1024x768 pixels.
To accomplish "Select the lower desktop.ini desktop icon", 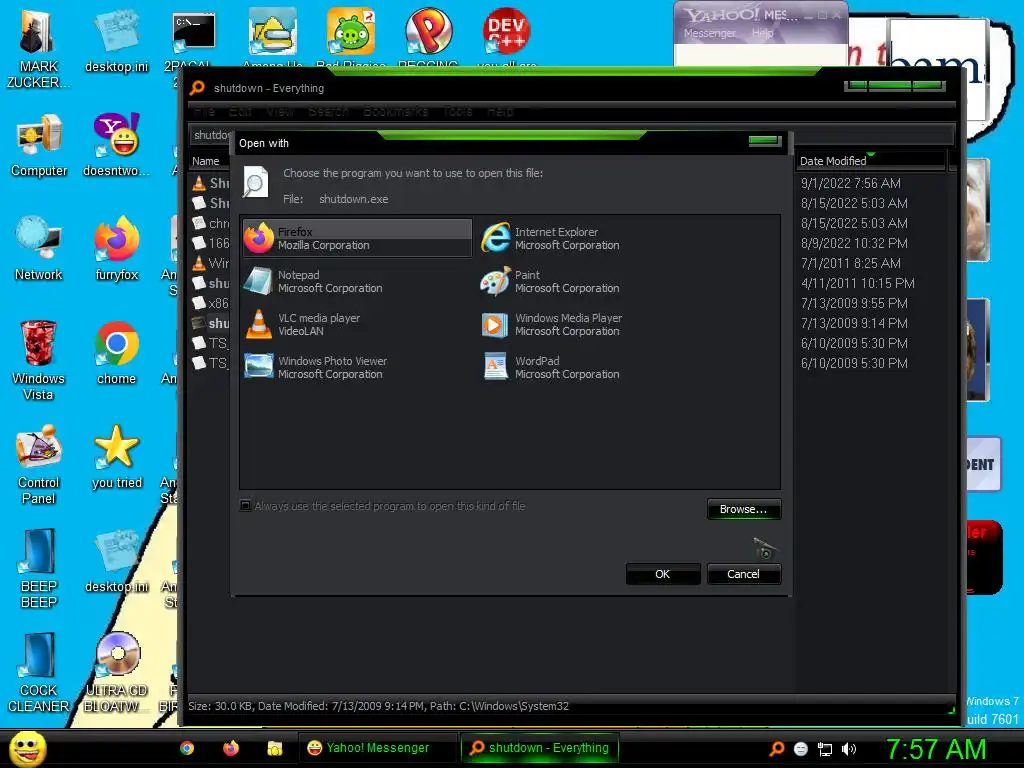I will click(x=116, y=562).
